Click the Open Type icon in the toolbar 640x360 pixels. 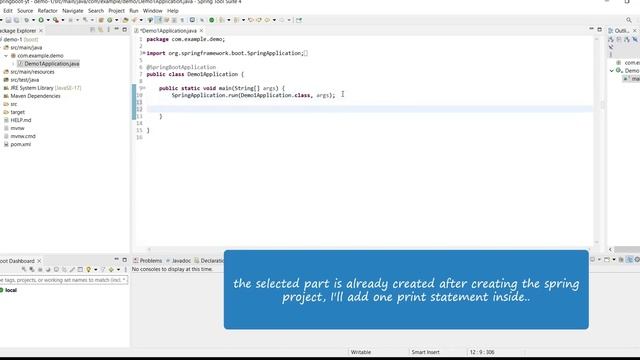pyautogui.click(x=125, y=20)
